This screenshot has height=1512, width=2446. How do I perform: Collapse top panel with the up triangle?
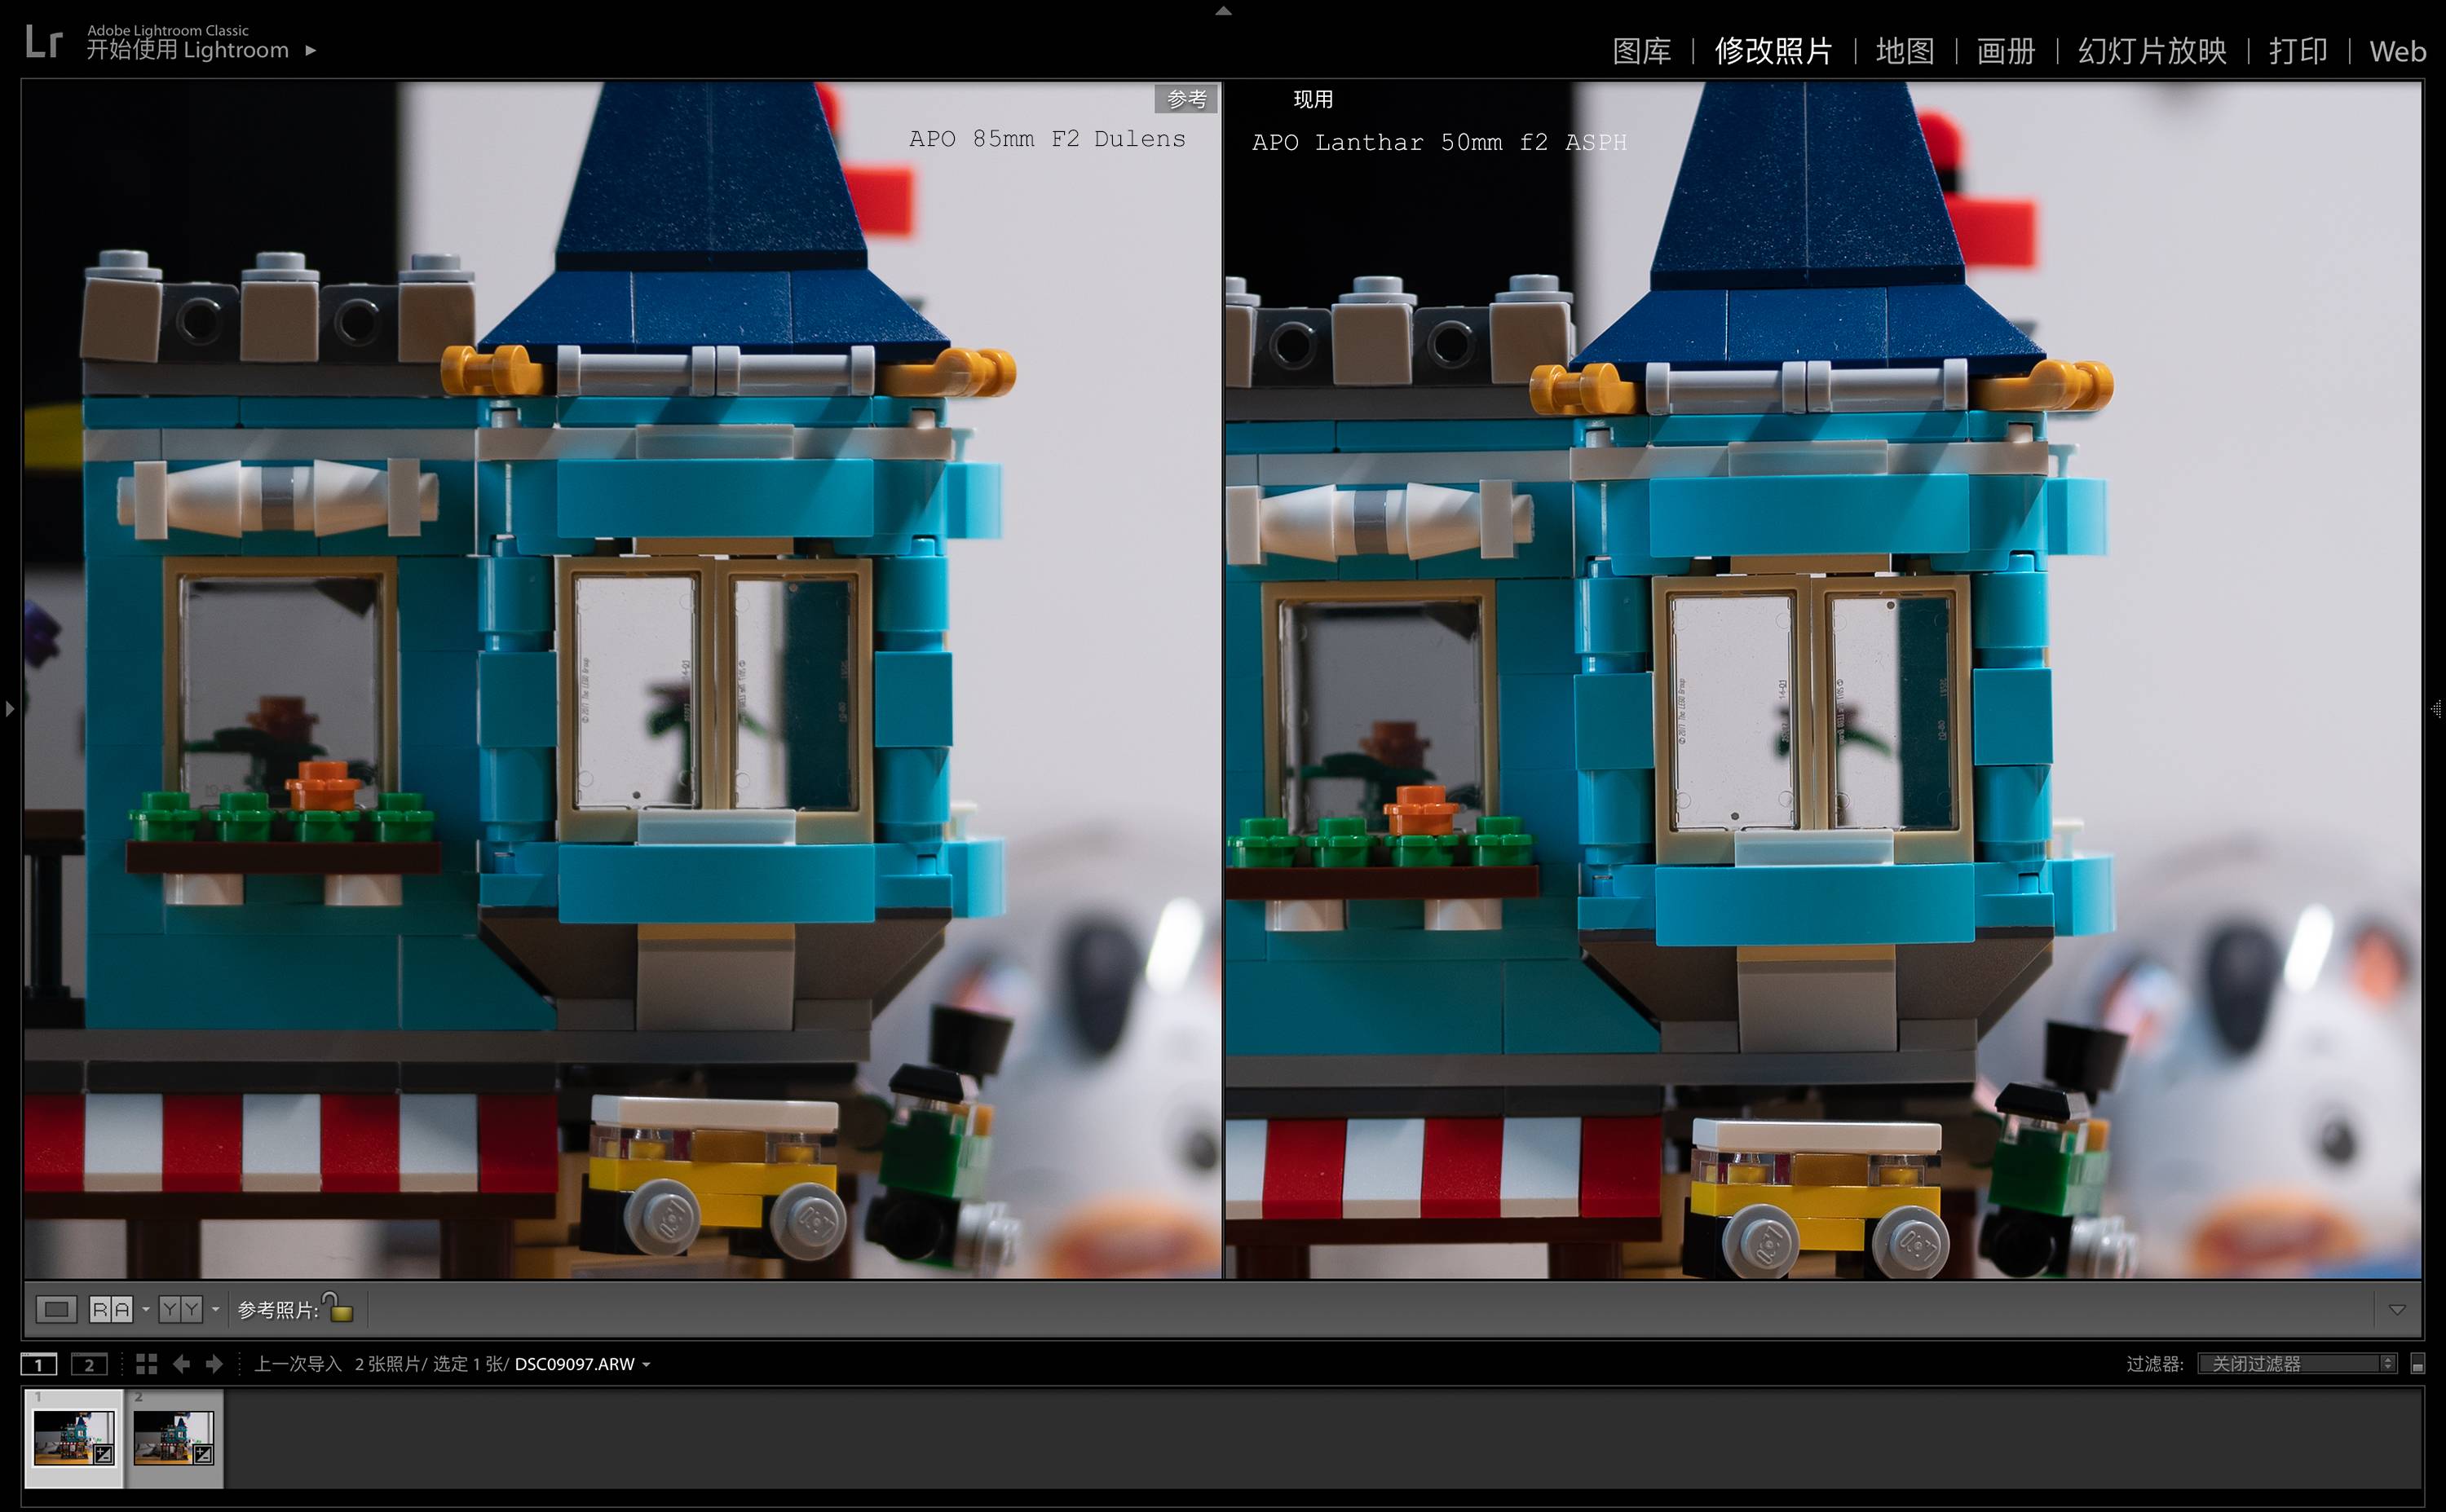(x=1223, y=11)
